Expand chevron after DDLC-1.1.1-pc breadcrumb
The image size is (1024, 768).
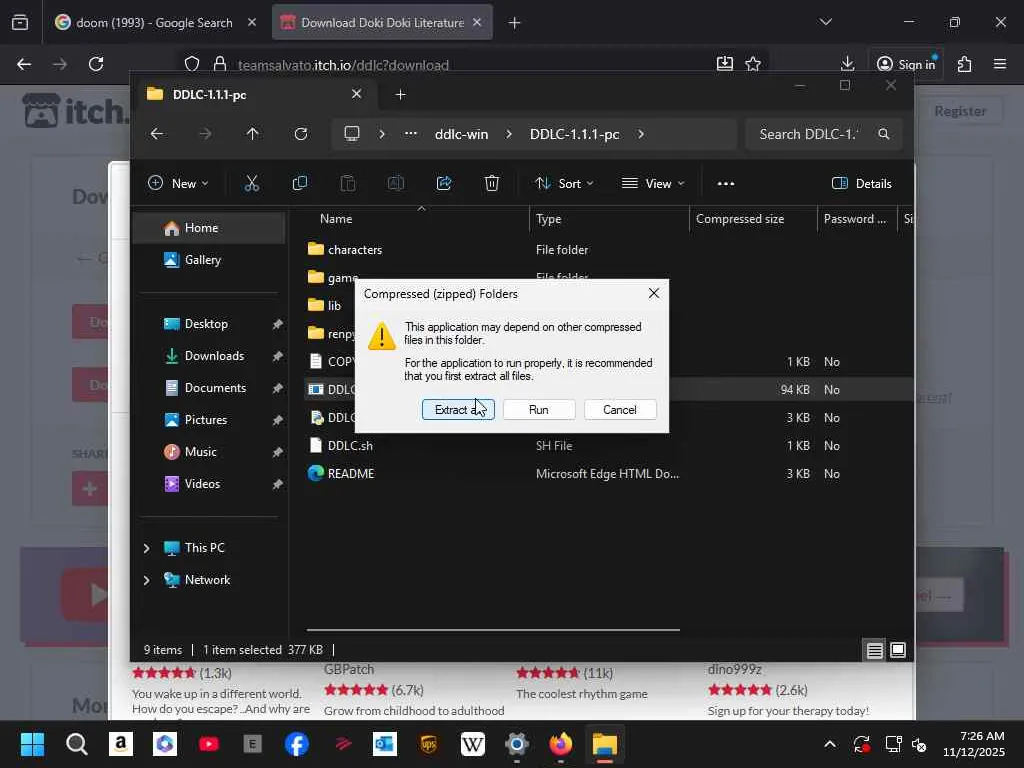click(641, 134)
